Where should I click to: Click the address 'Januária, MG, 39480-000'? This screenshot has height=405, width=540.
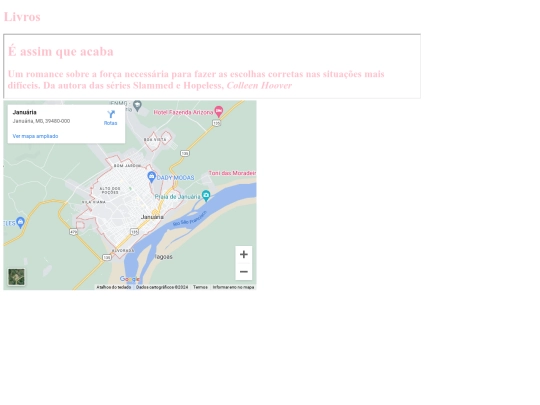(x=41, y=121)
